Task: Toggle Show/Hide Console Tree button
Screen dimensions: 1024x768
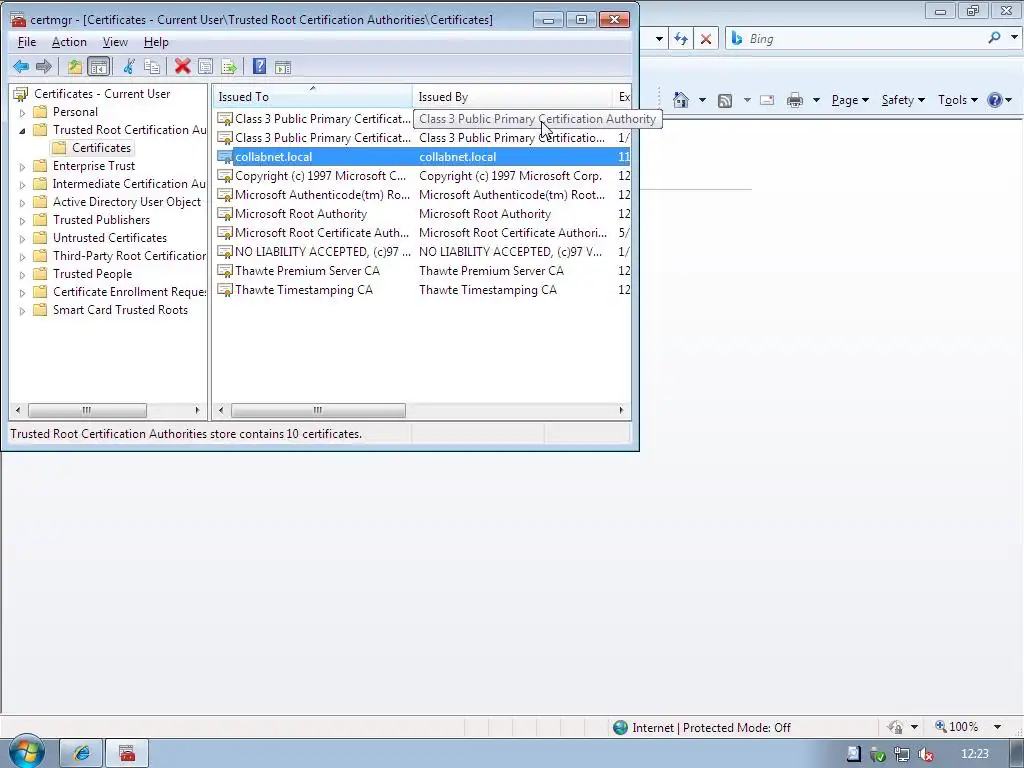Action: 99,67
